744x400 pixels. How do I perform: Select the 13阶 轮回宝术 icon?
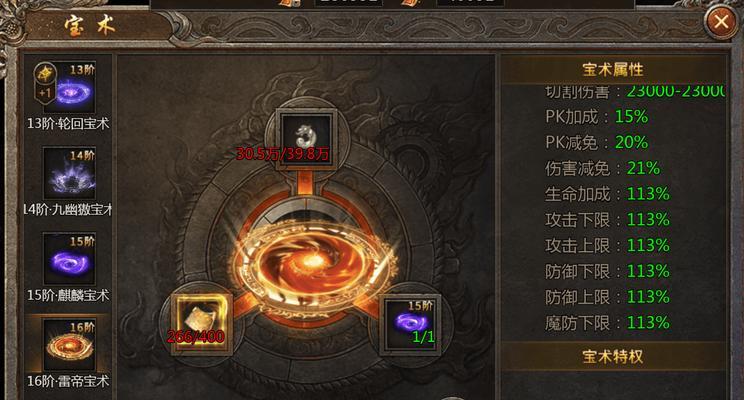click(69, 87)
